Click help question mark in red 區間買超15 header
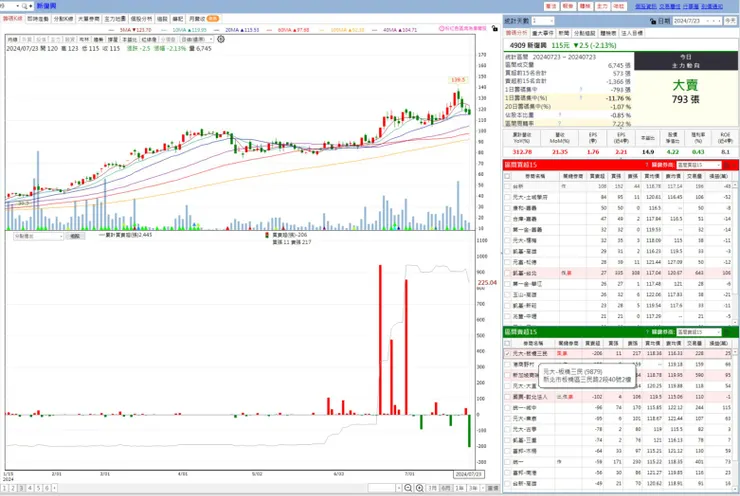Screen dimensions: 740x496 pyautogui.click(x=647, y=165)
